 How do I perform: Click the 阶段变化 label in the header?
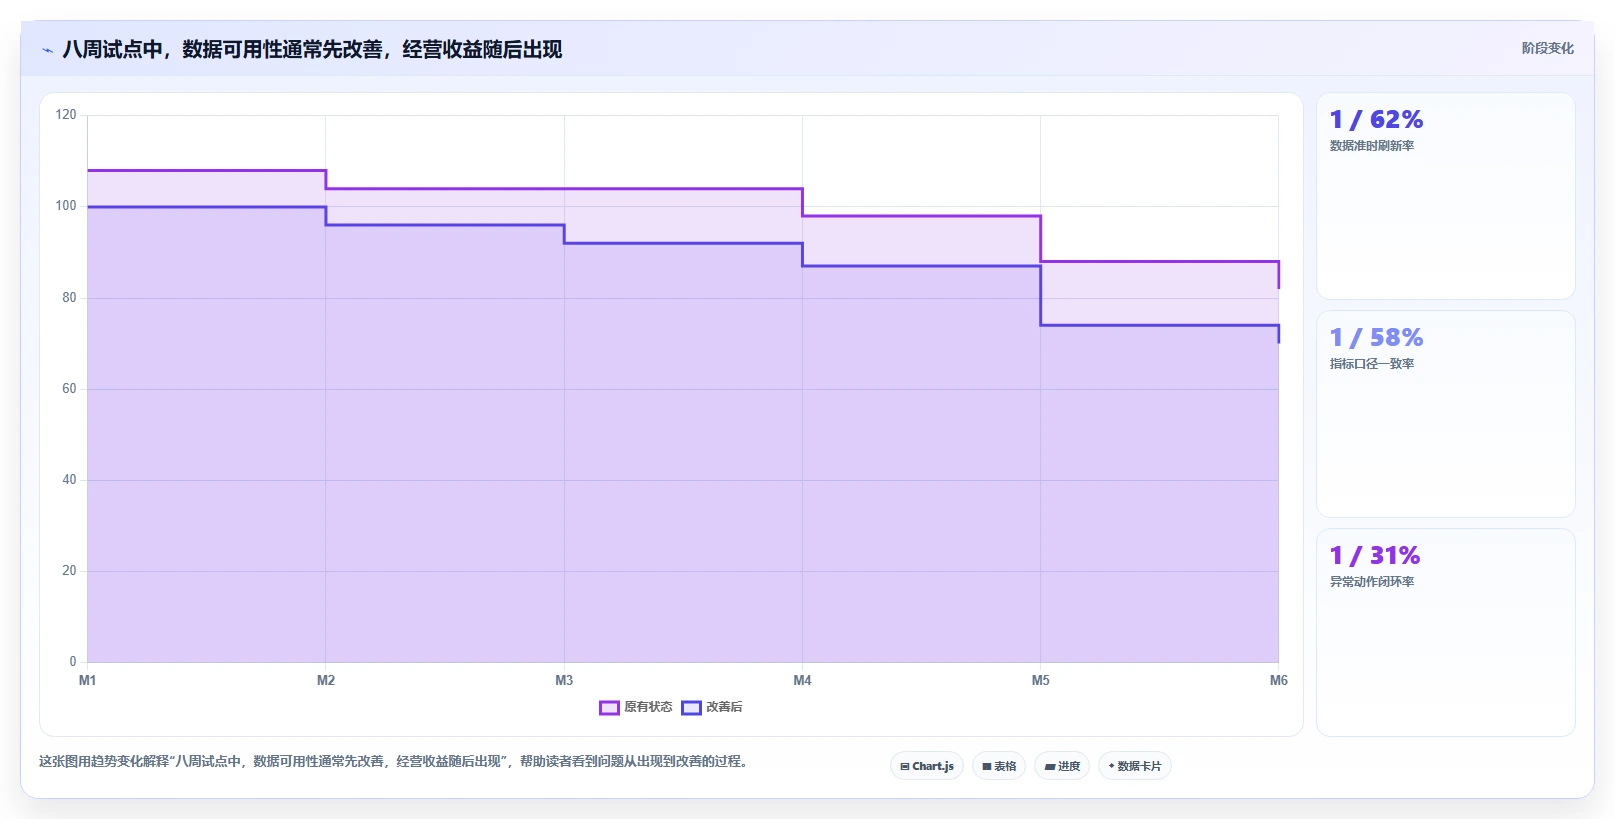(x=1547, y=48)
